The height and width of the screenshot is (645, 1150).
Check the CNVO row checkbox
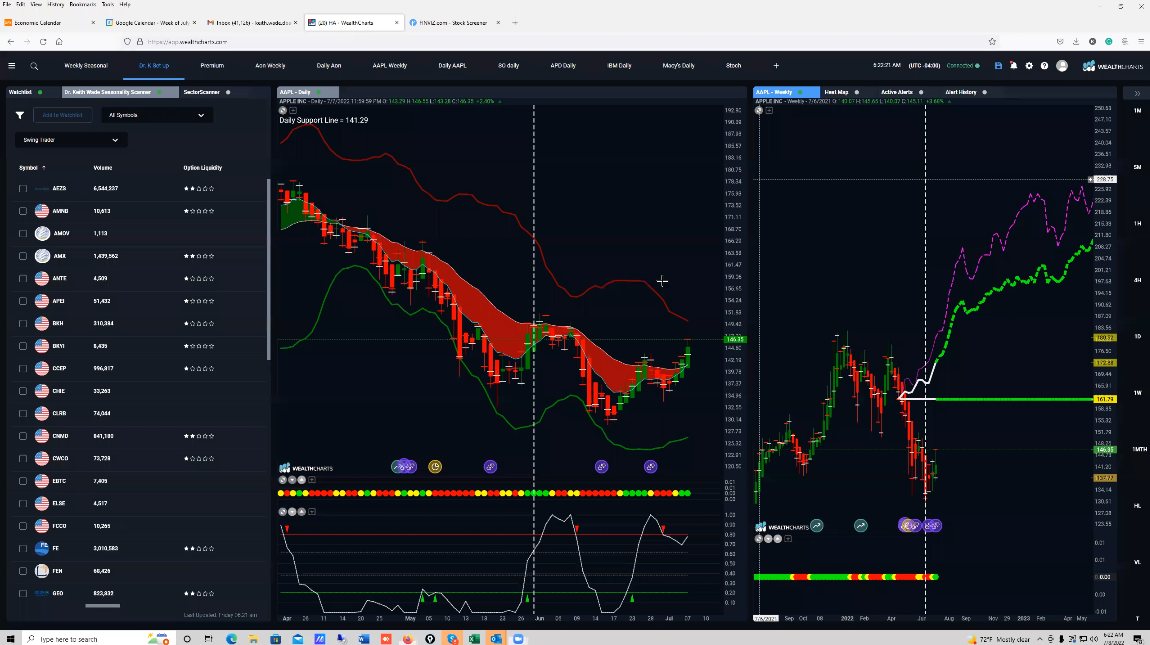tap(23, 436)
